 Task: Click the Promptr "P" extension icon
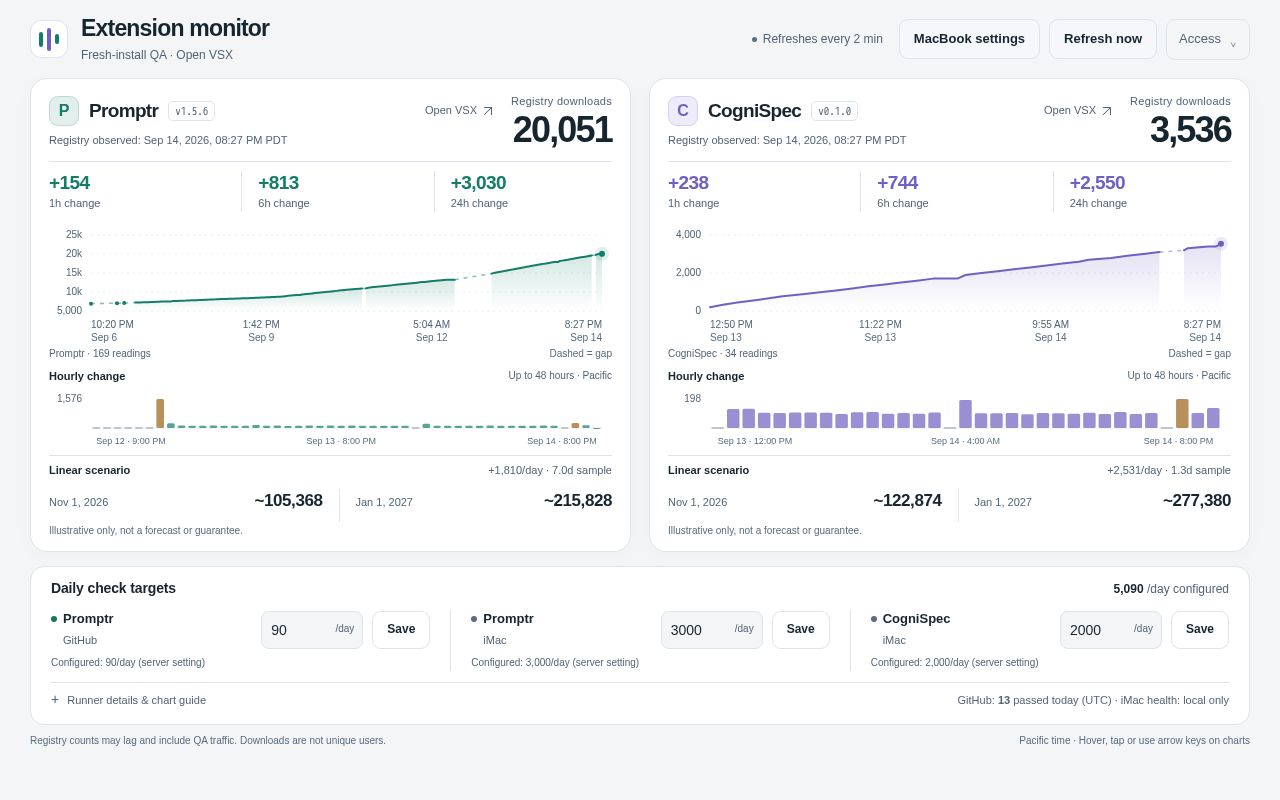click(64, 111)
